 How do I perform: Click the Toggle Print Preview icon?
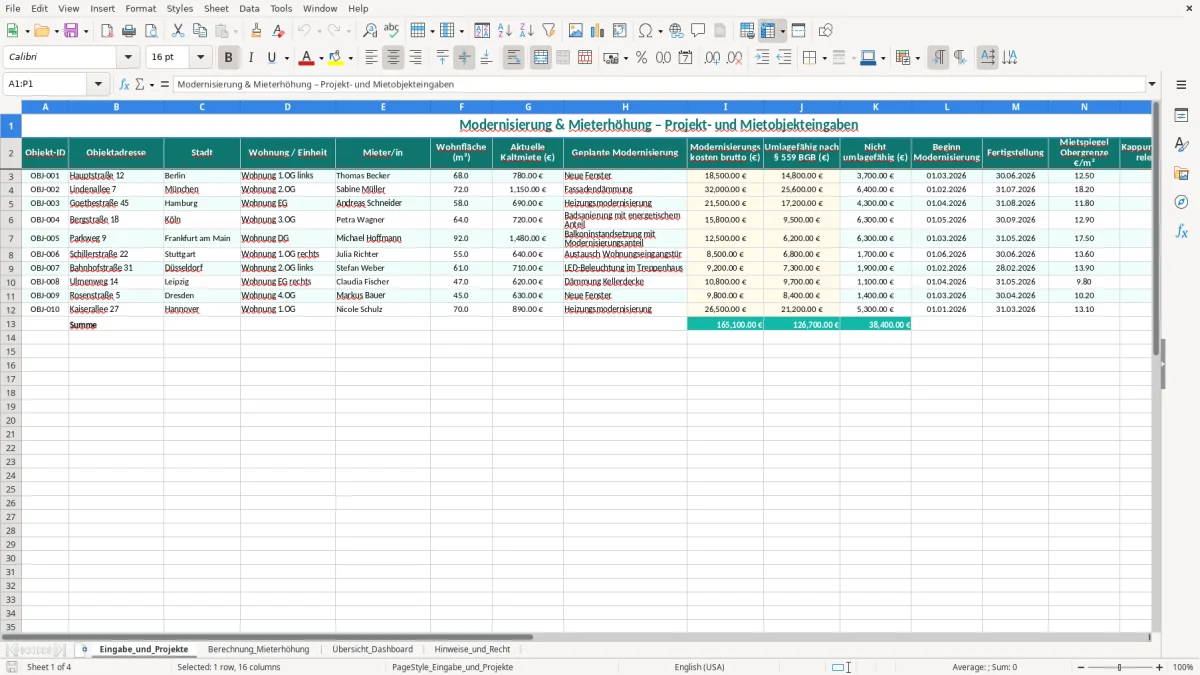(151, 31)
